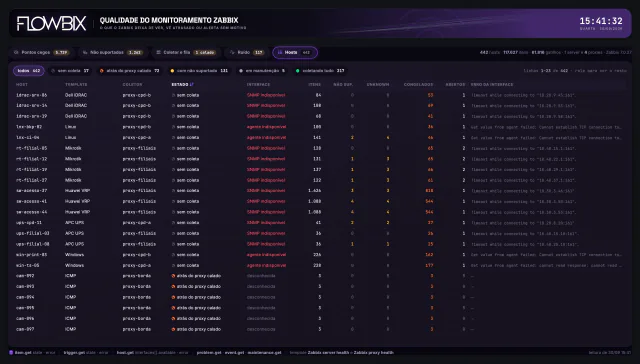Filter hosts 'em manutenção'

tap(262, 71)
